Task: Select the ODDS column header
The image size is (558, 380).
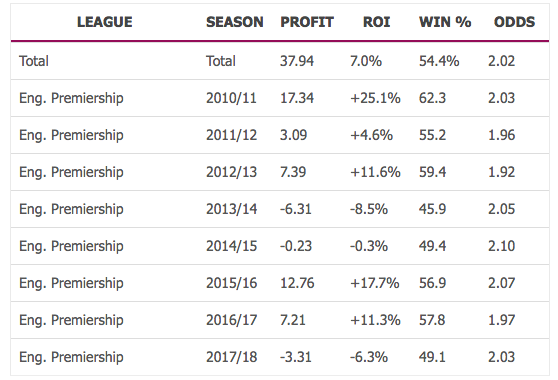Action: (x=514, y=22)
